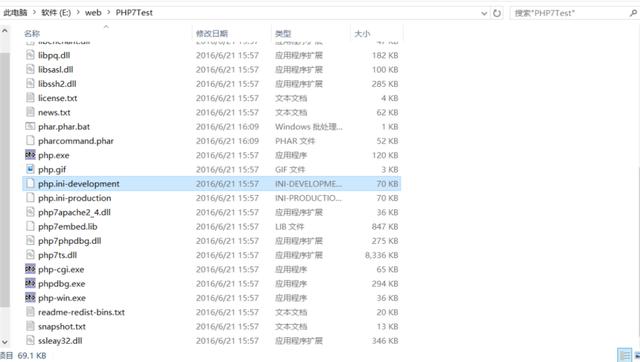Click the search magnifier icon

click(x=633, y=13)
